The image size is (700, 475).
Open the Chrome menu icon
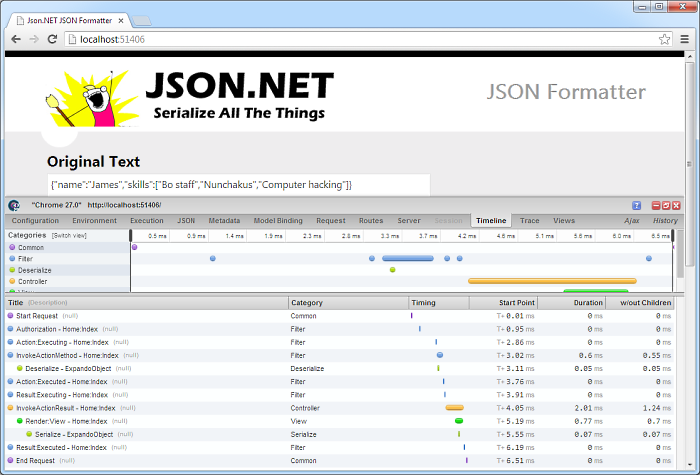(684, 39)
